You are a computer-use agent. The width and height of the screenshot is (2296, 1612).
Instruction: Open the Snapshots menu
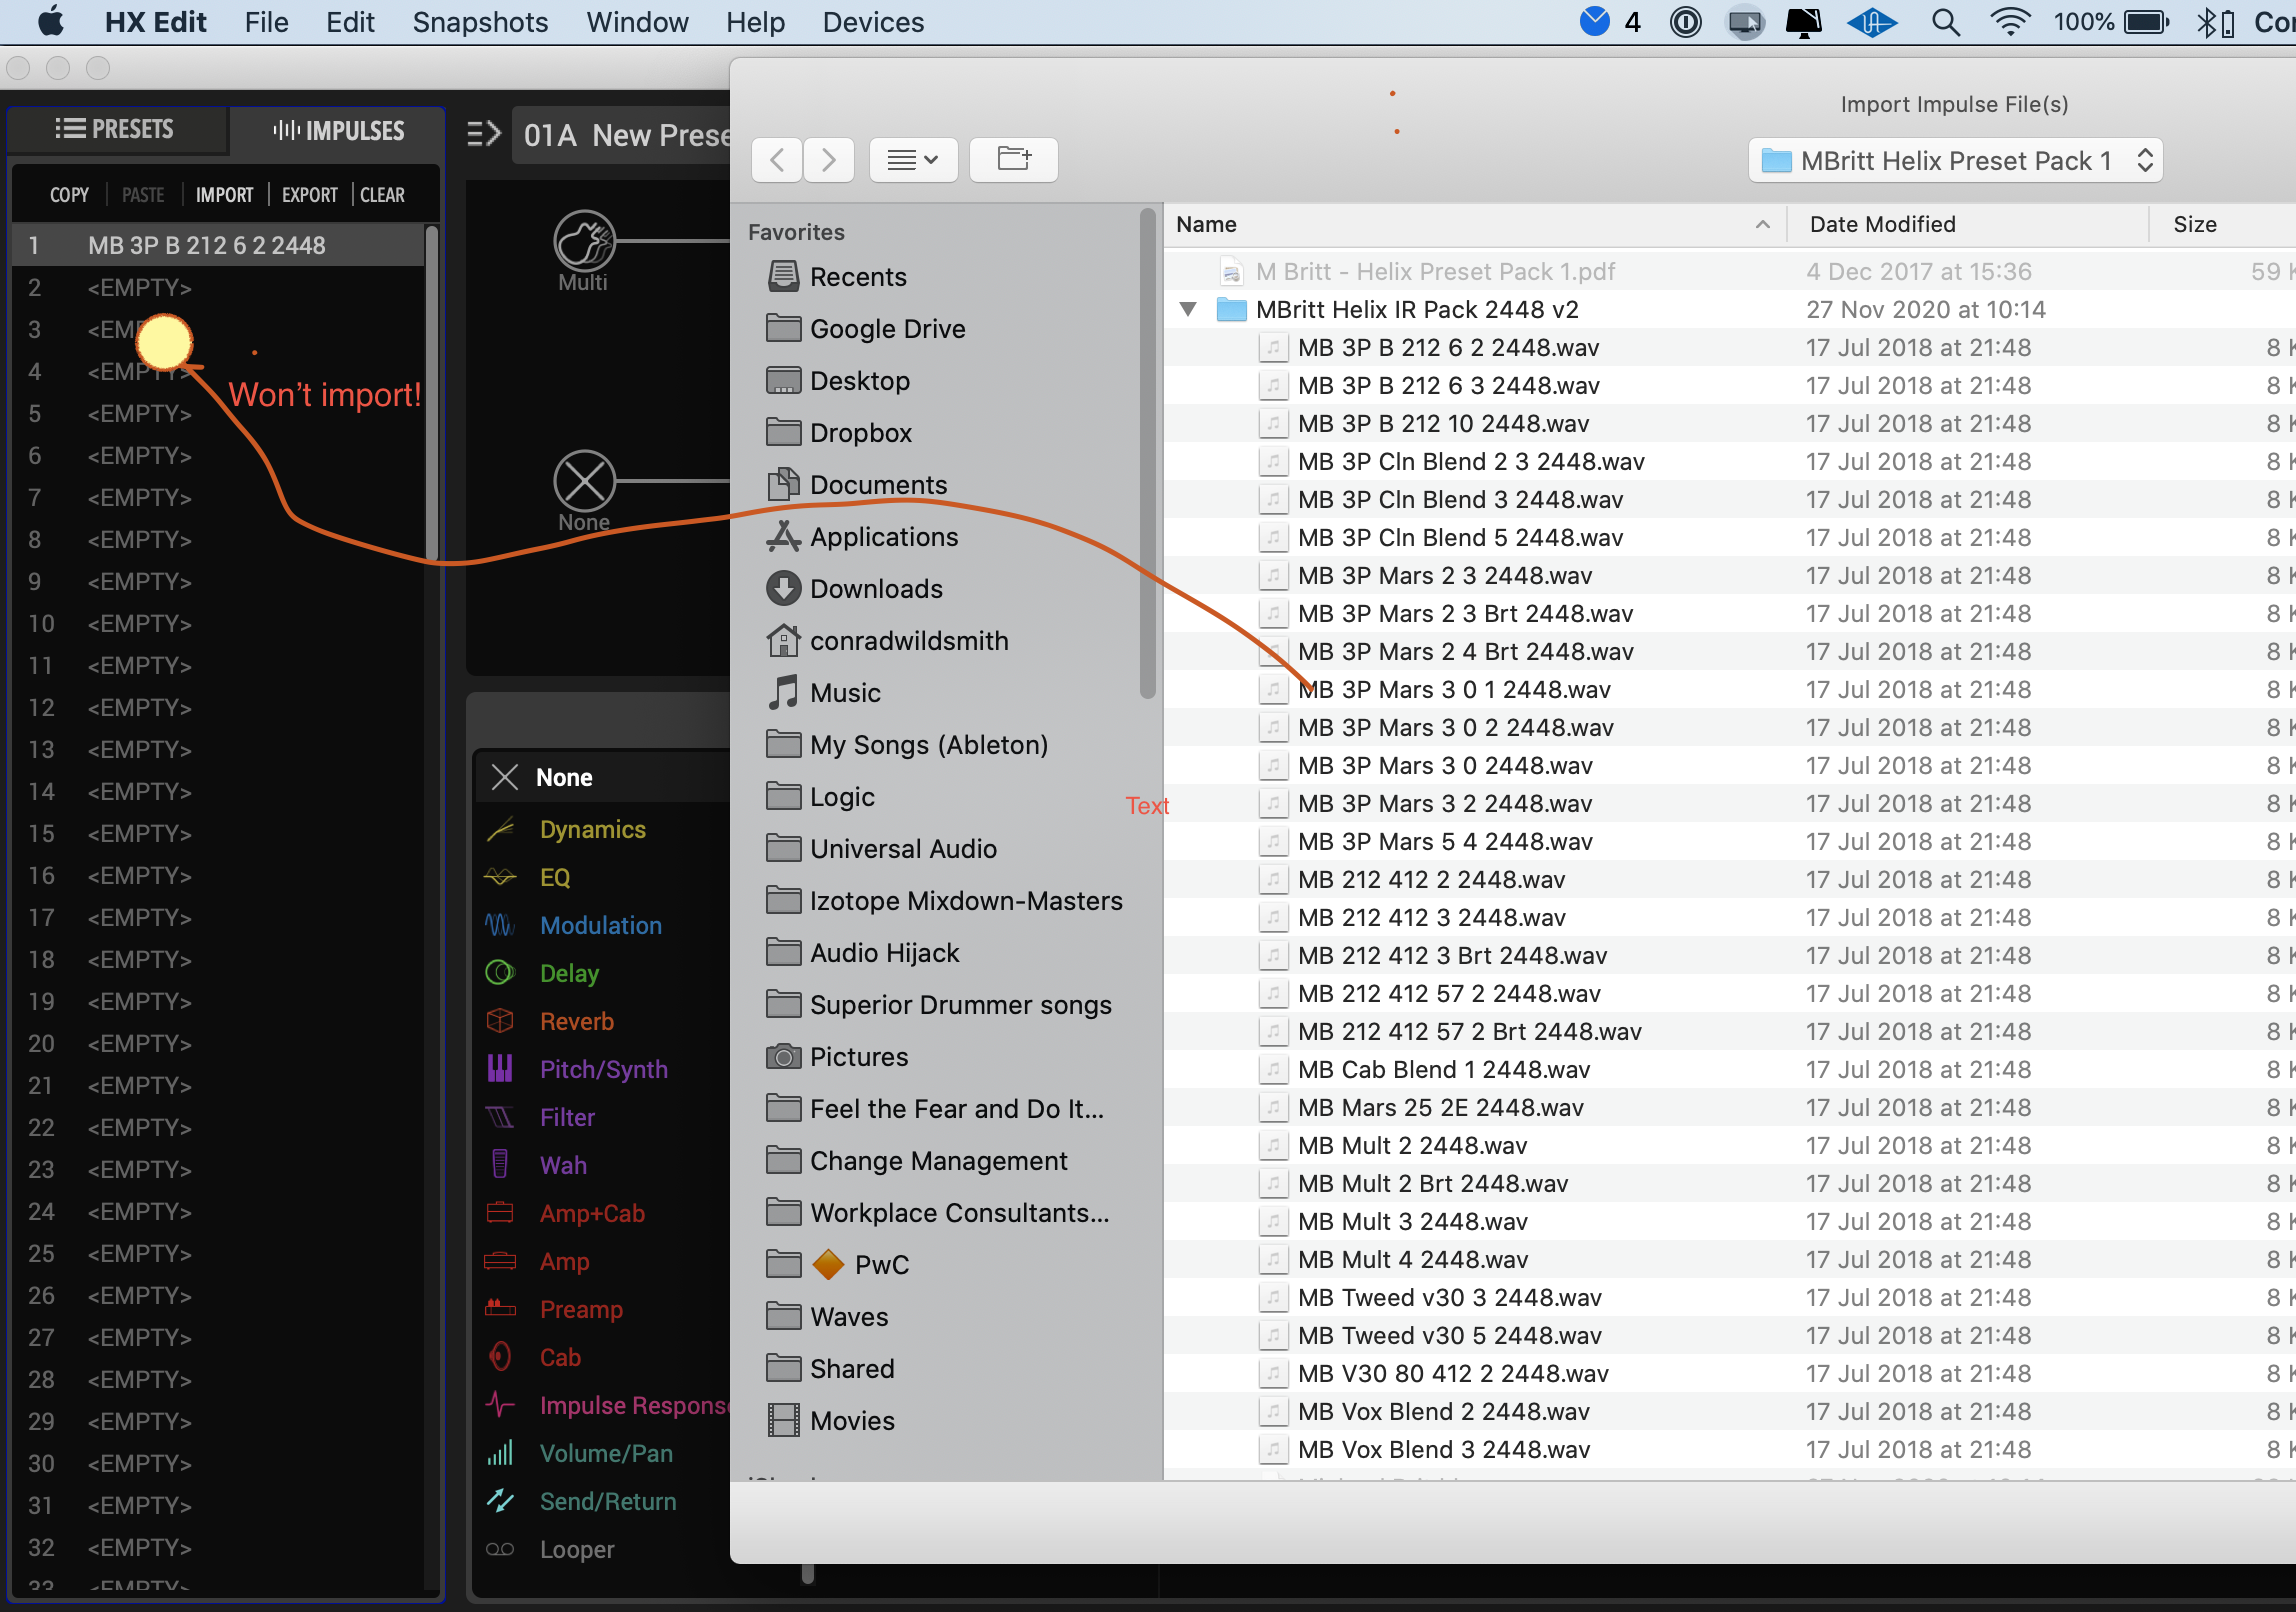pos(480,22)
